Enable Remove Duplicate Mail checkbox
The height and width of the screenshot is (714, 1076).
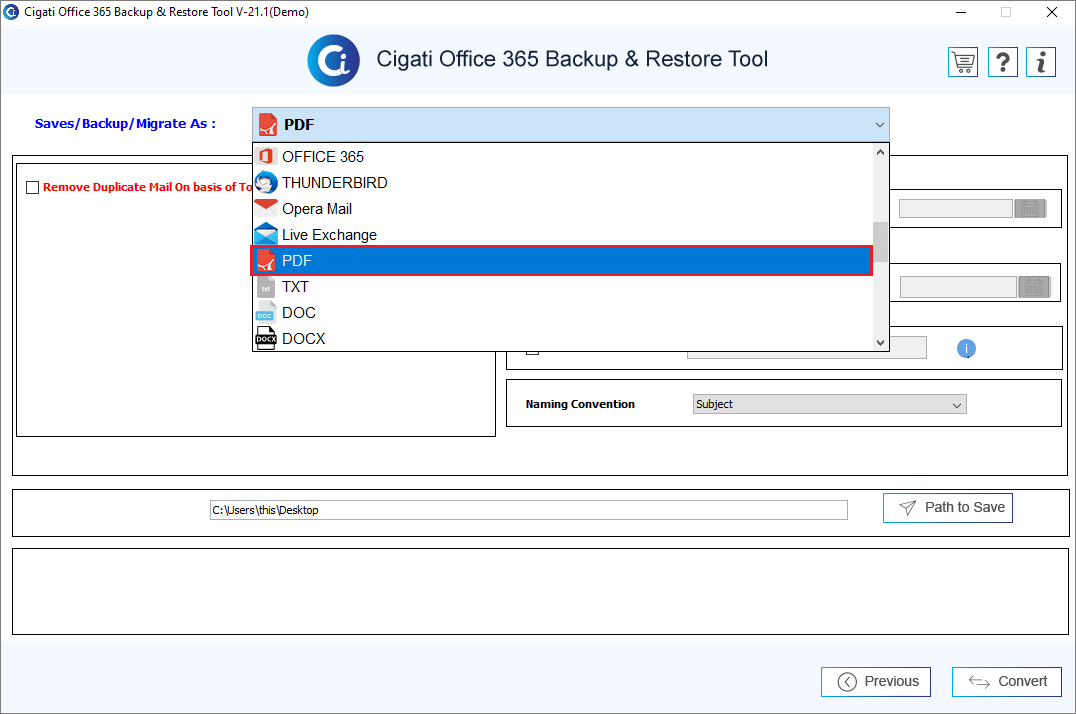pos(32,187)
